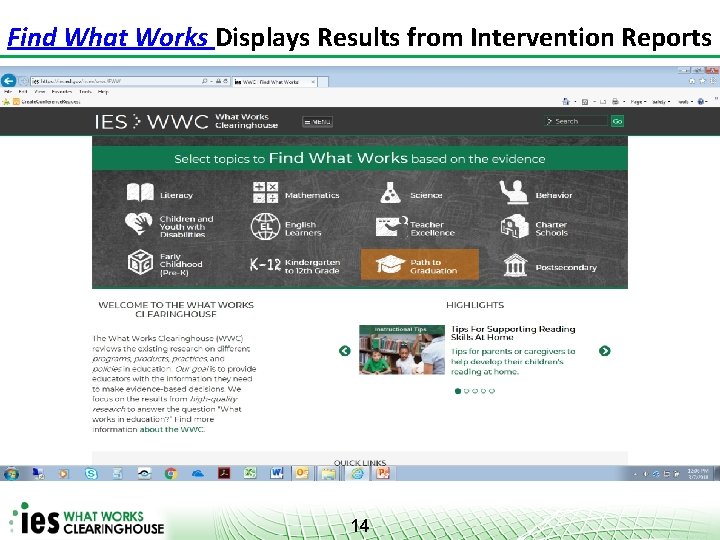Pick the Postsecondary columns icon
The height and width of the screenshot is (540, 720).
pos(515,265)
